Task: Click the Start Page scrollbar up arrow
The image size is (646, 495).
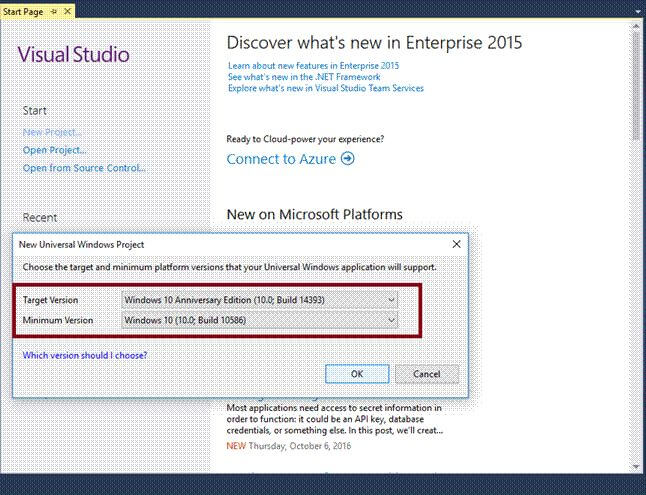Action: pos(636,26)
